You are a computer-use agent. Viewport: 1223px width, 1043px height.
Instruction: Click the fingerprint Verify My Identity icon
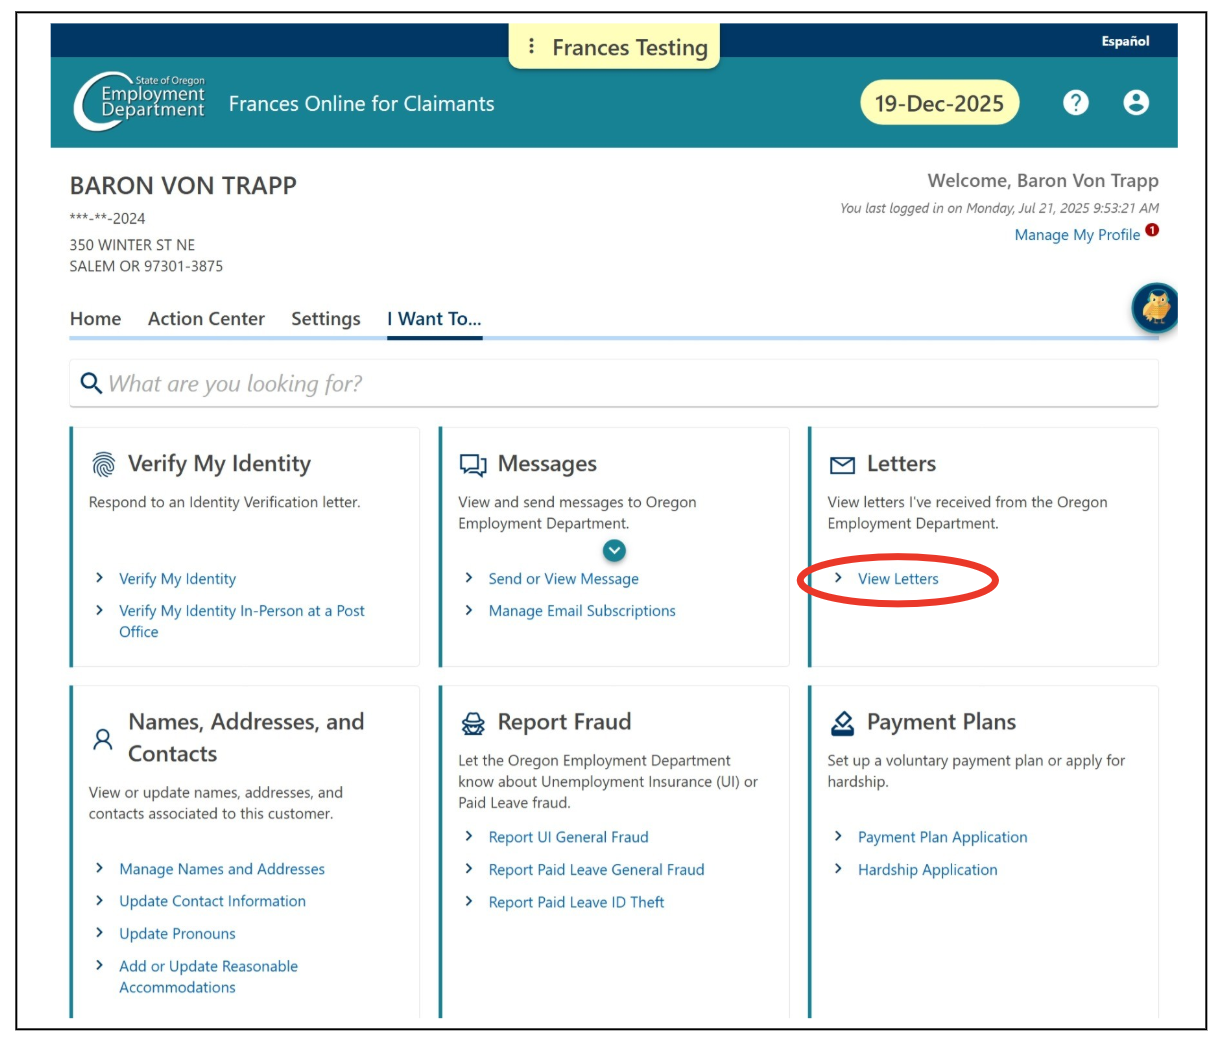(103, 464)
